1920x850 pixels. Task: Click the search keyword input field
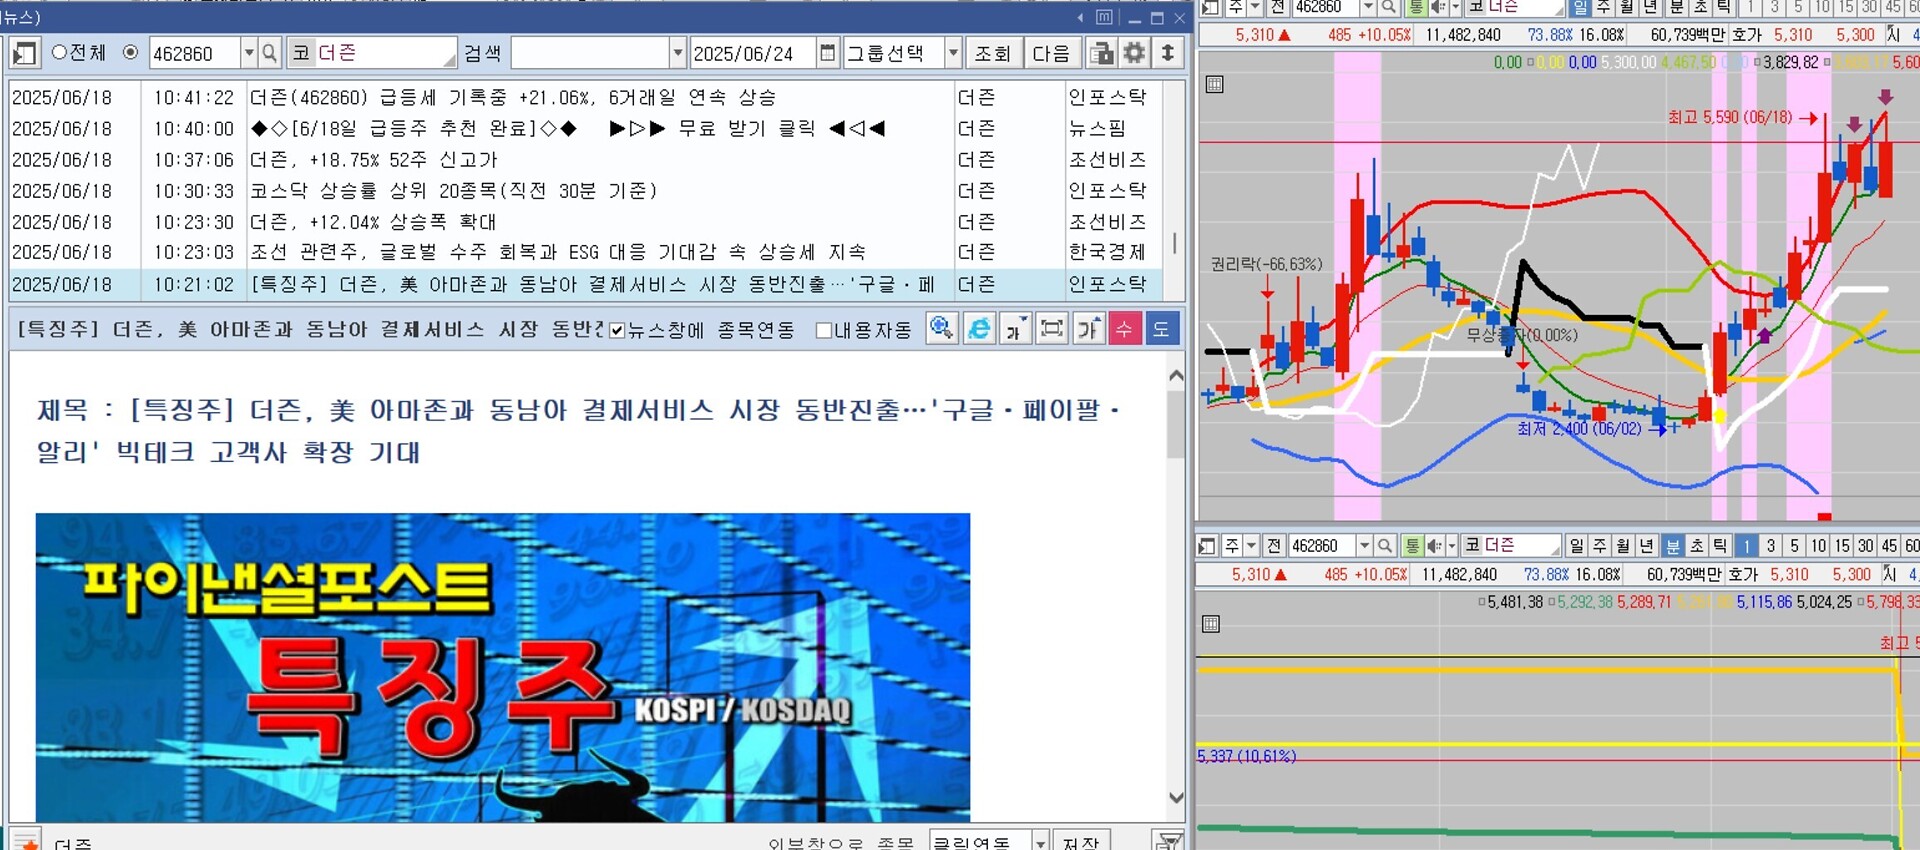pos(590,53)
